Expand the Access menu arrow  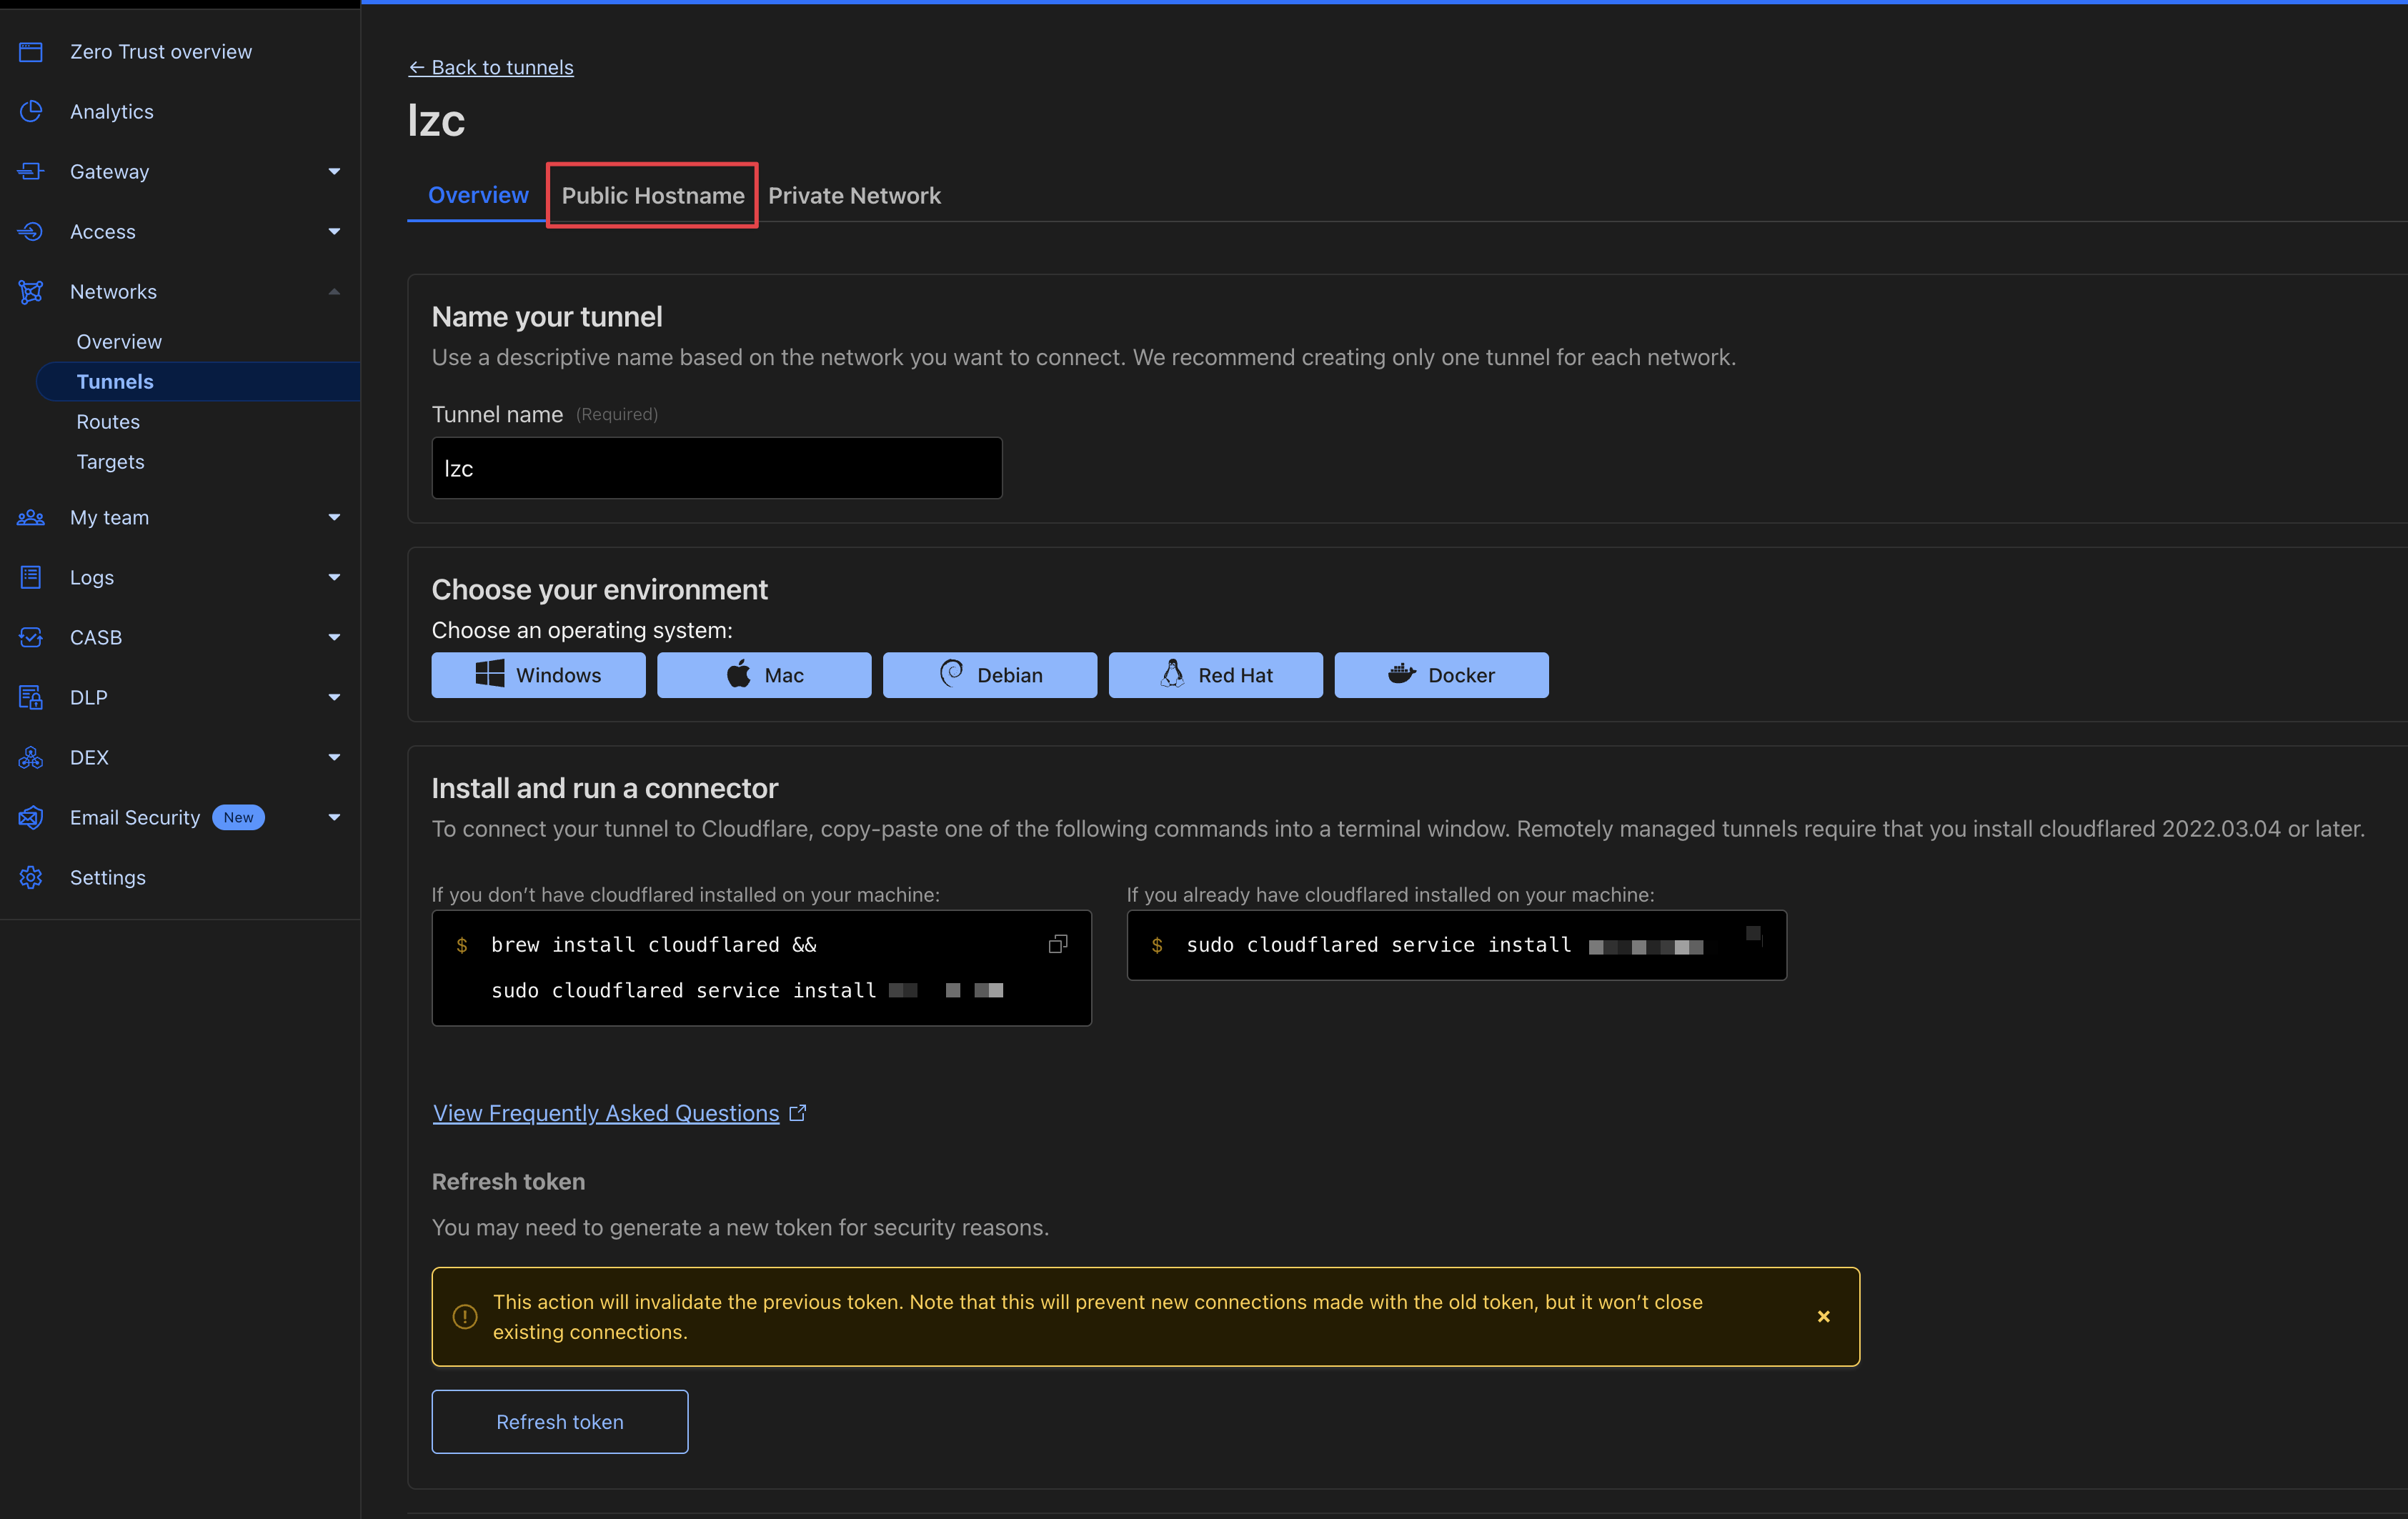pos(334,232)
